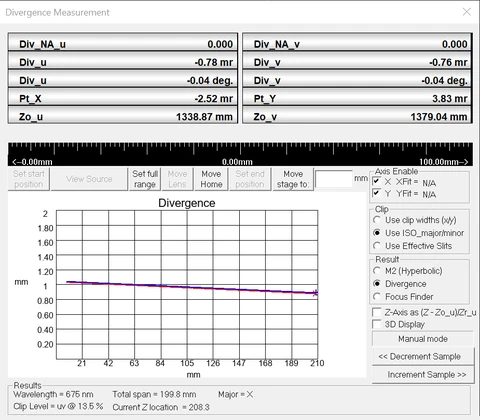Select Use ISO_major/minor radio button
This screenshot has height=420, width=480.
(377, 233)
